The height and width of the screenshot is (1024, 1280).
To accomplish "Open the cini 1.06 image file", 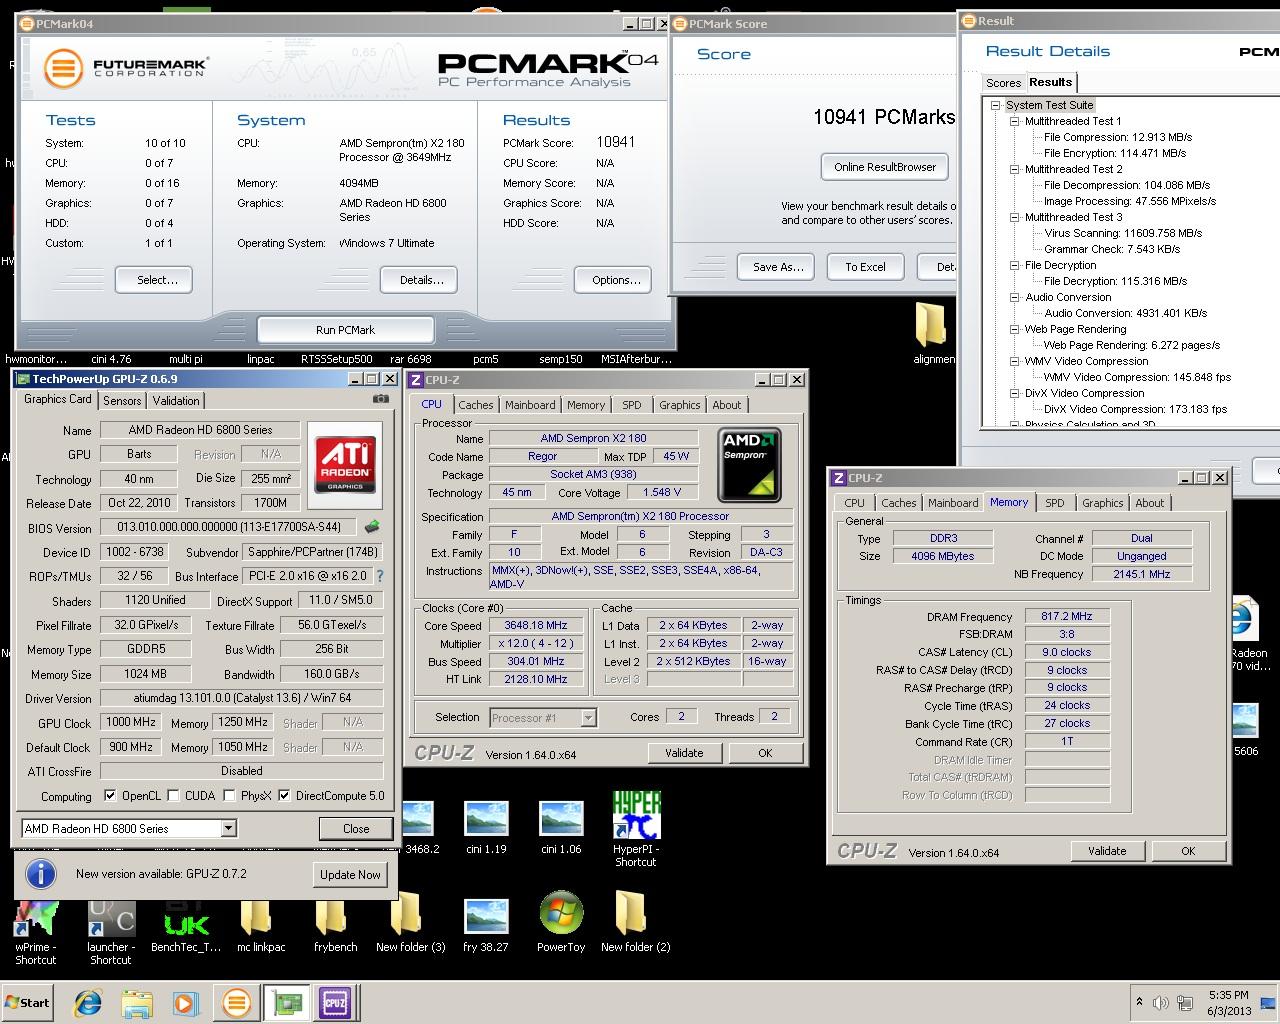I will [x=560, y=828].
